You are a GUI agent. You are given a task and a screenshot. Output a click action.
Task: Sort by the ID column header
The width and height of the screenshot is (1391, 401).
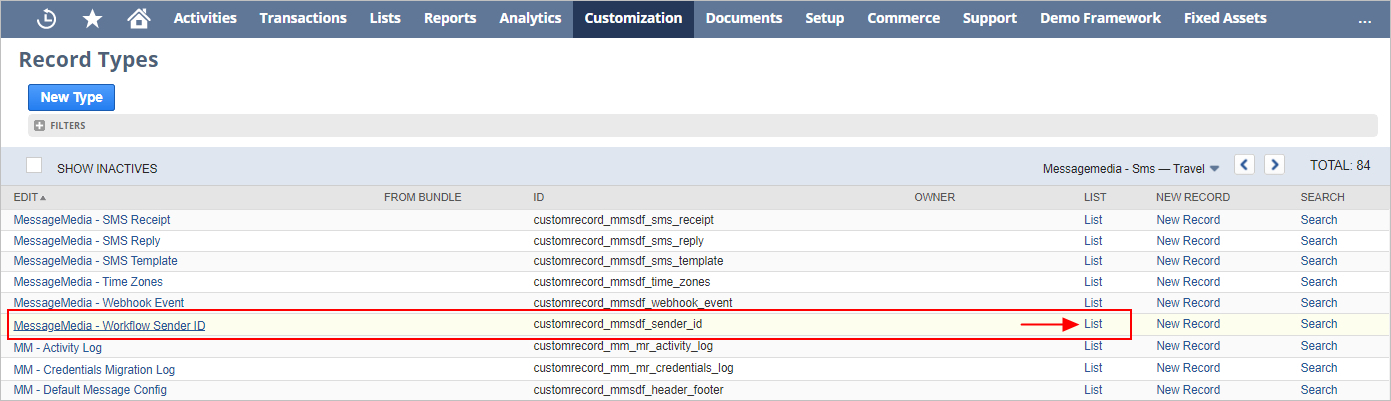pos(539,197)
